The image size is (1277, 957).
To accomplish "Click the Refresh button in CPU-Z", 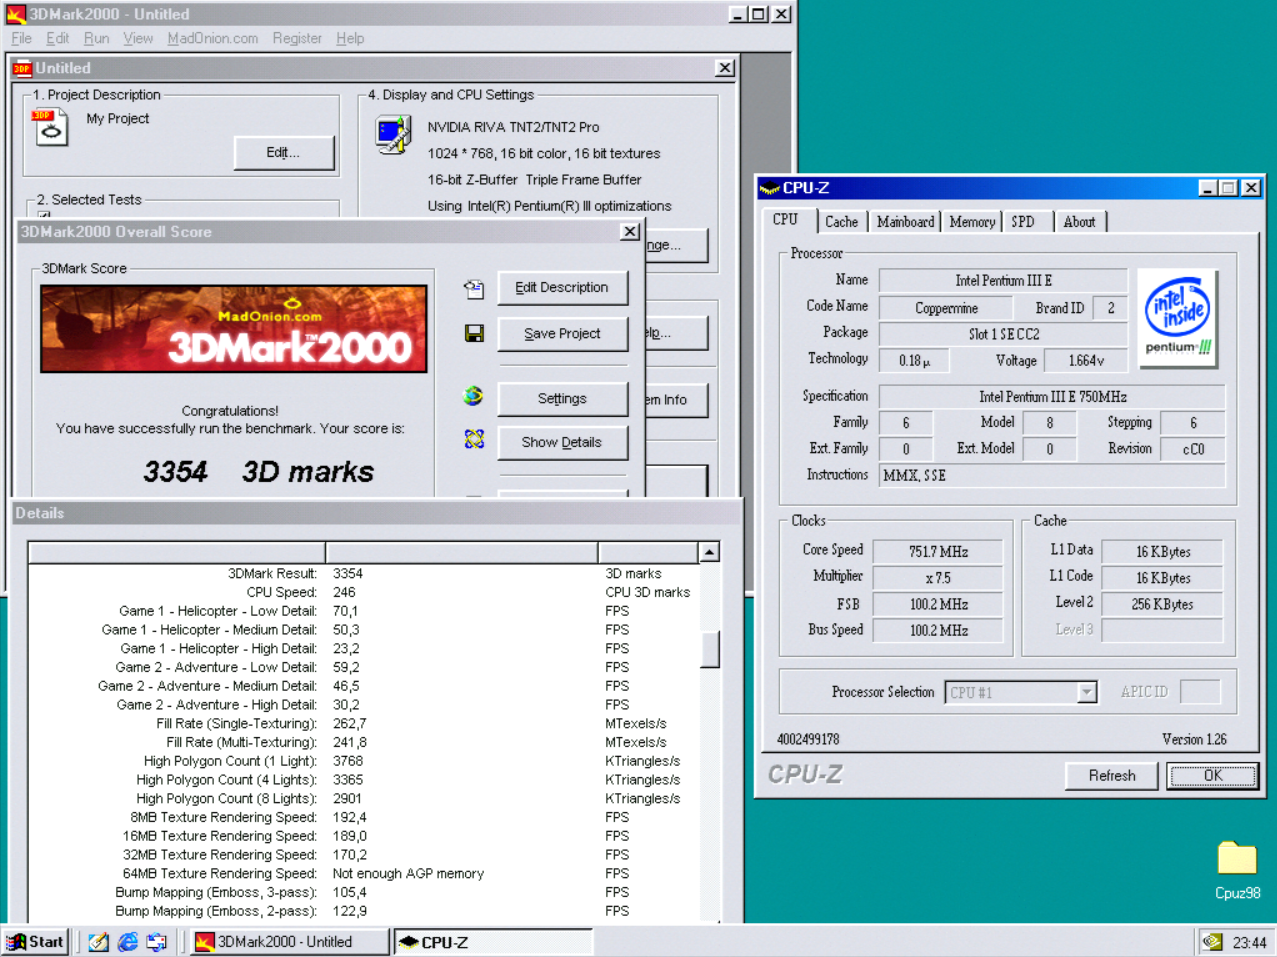I will (1112, 776).
